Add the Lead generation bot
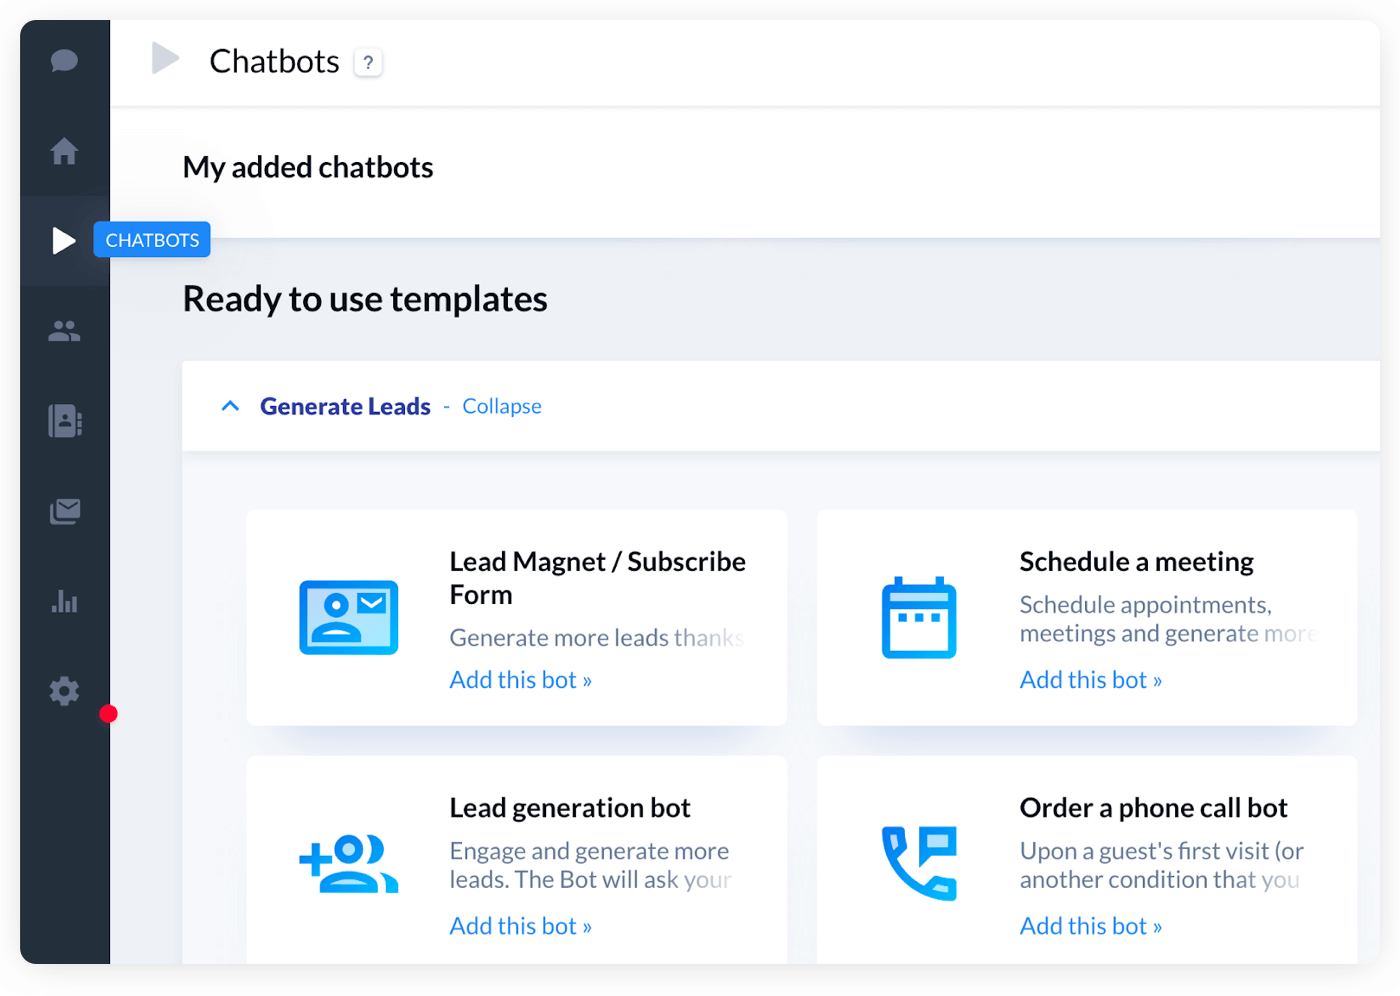1400x996 pixels. click(x=520, y=925)
